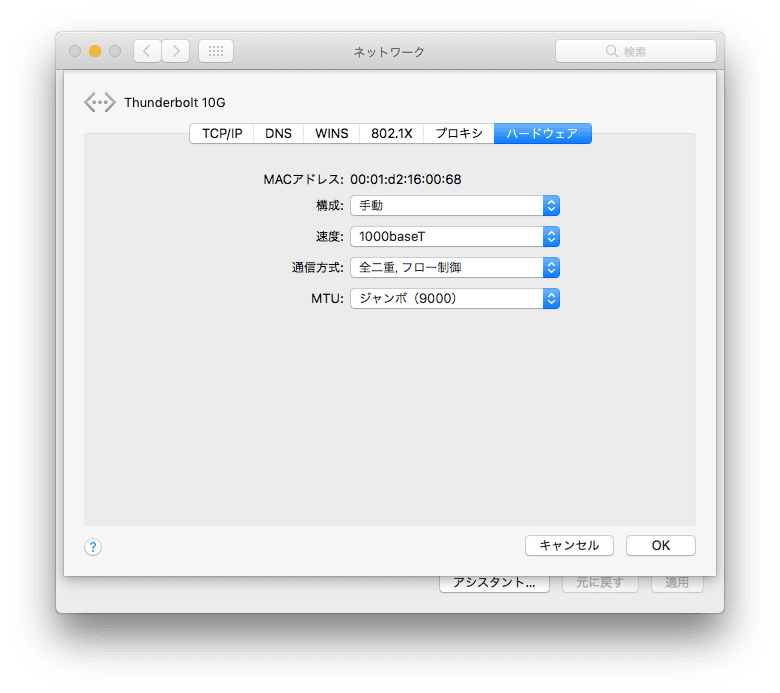Open the DNS tab
This screenshot has width=780, height=693.
(278, 133)
